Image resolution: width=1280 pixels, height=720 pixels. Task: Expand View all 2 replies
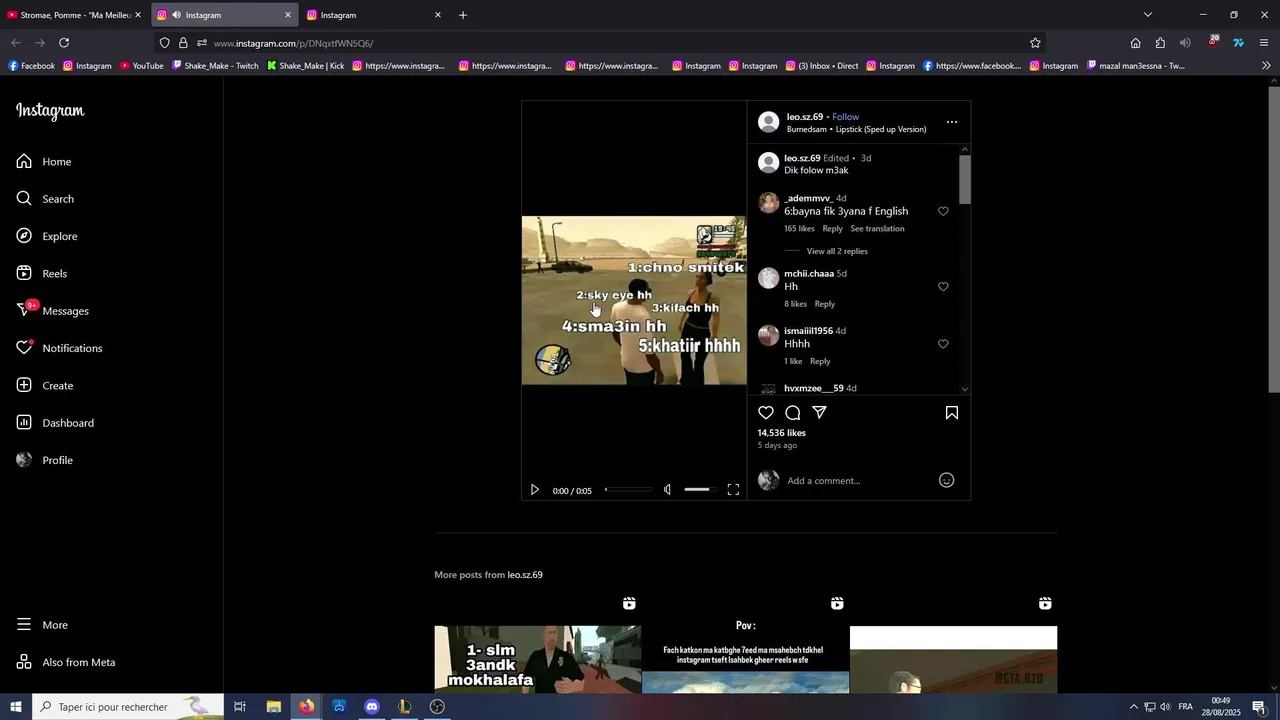point(837,252)
